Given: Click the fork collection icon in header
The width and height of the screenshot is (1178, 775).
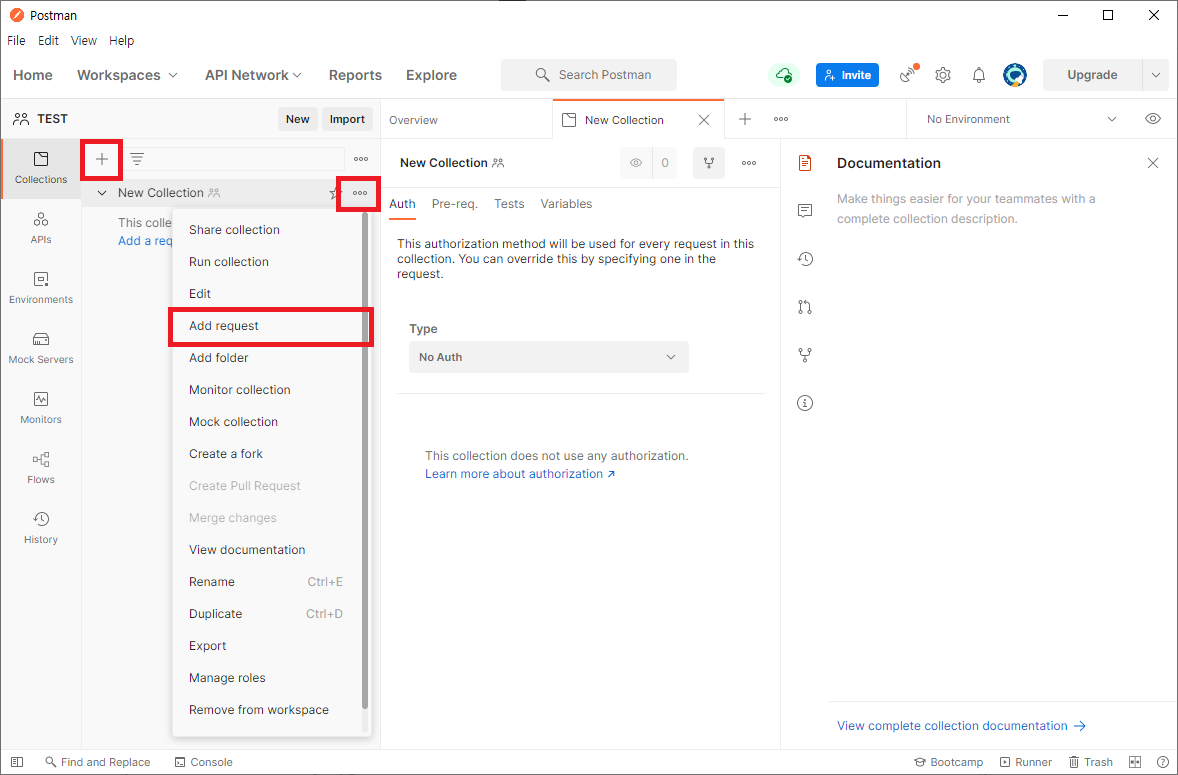Looking at the screenshot, I should tap(708, 163).
